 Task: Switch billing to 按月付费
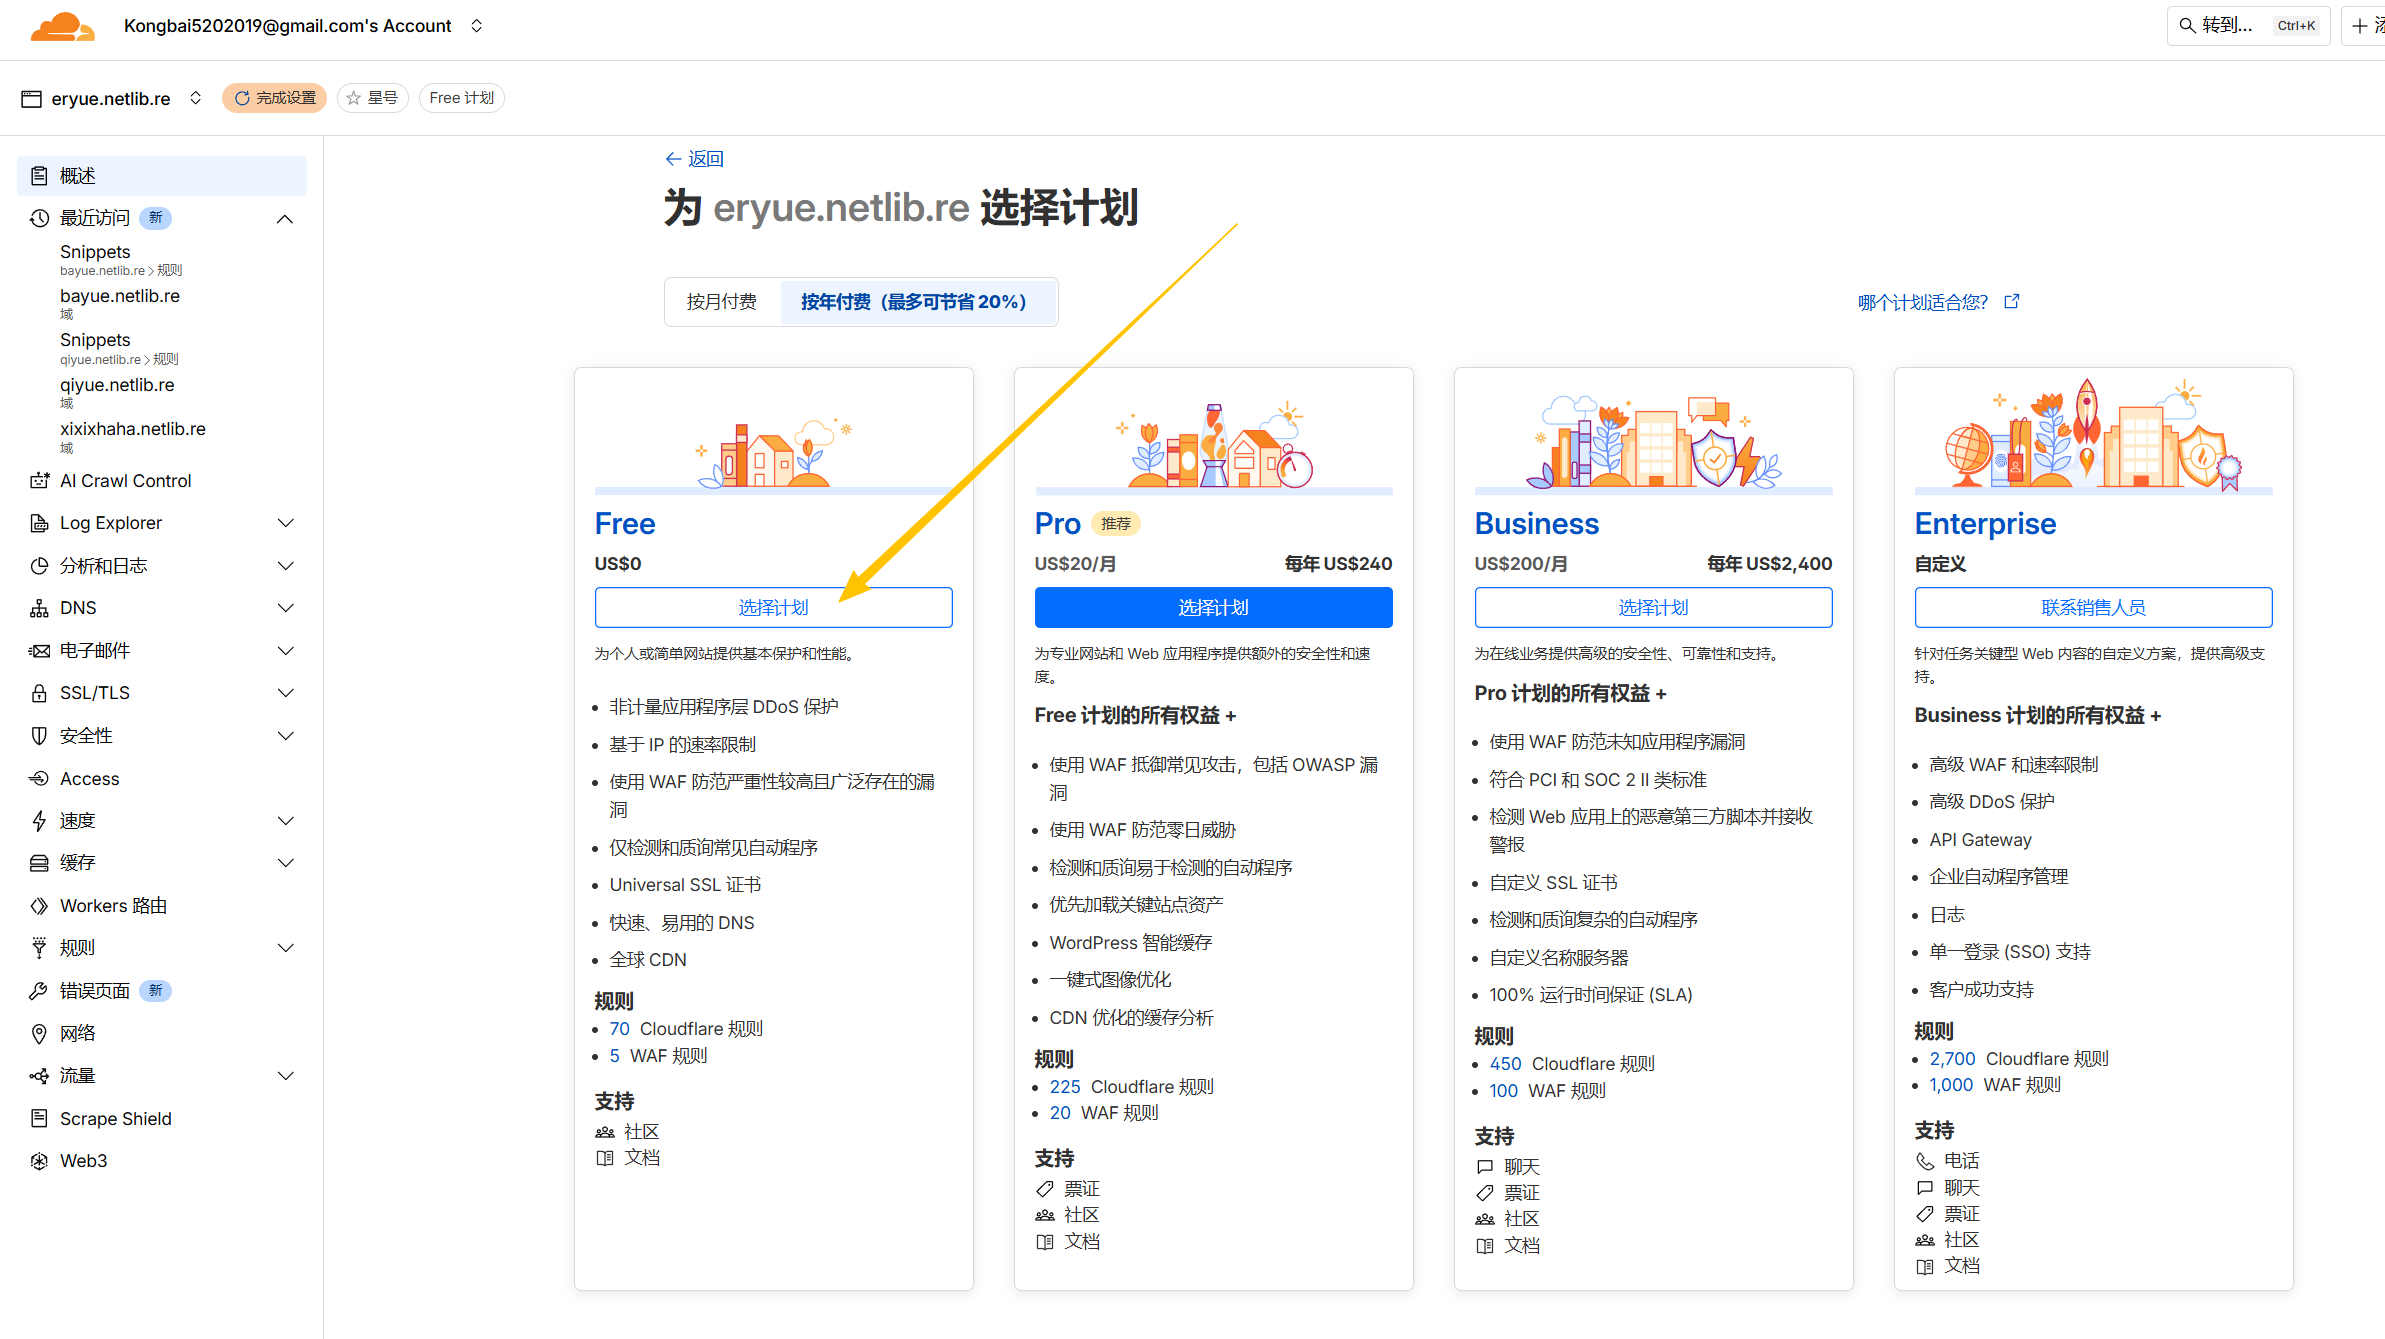pos(721,302)
